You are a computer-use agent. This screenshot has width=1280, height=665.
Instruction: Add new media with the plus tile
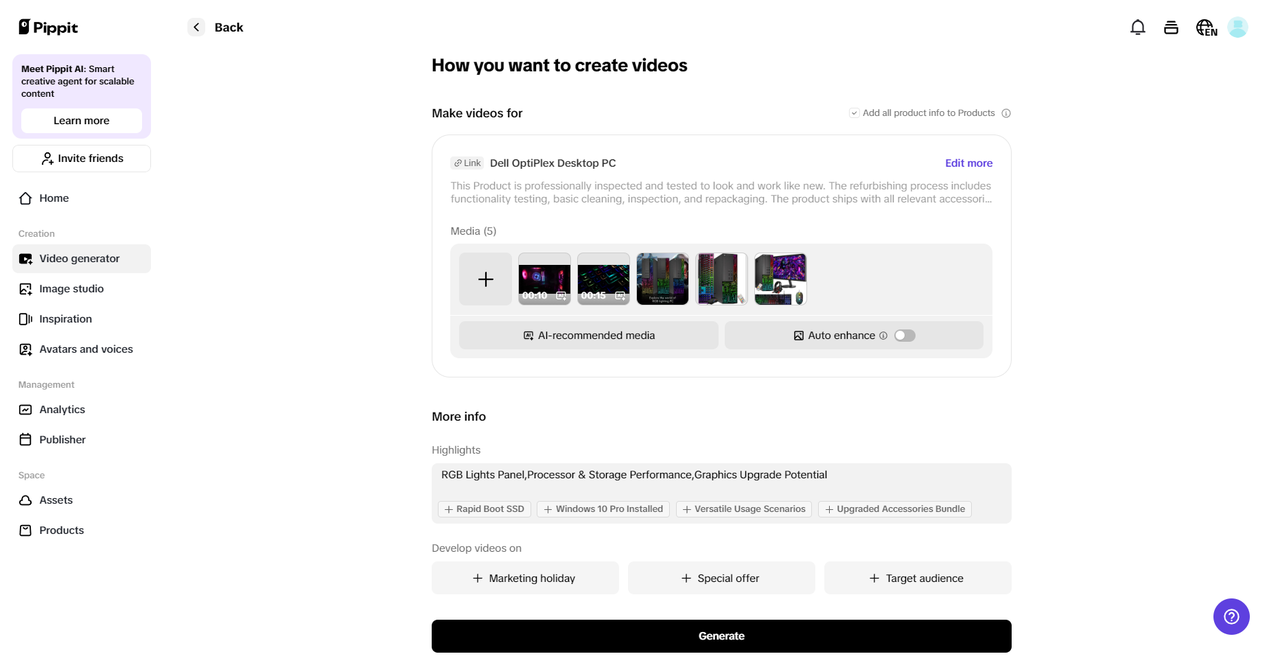[486, 279]
